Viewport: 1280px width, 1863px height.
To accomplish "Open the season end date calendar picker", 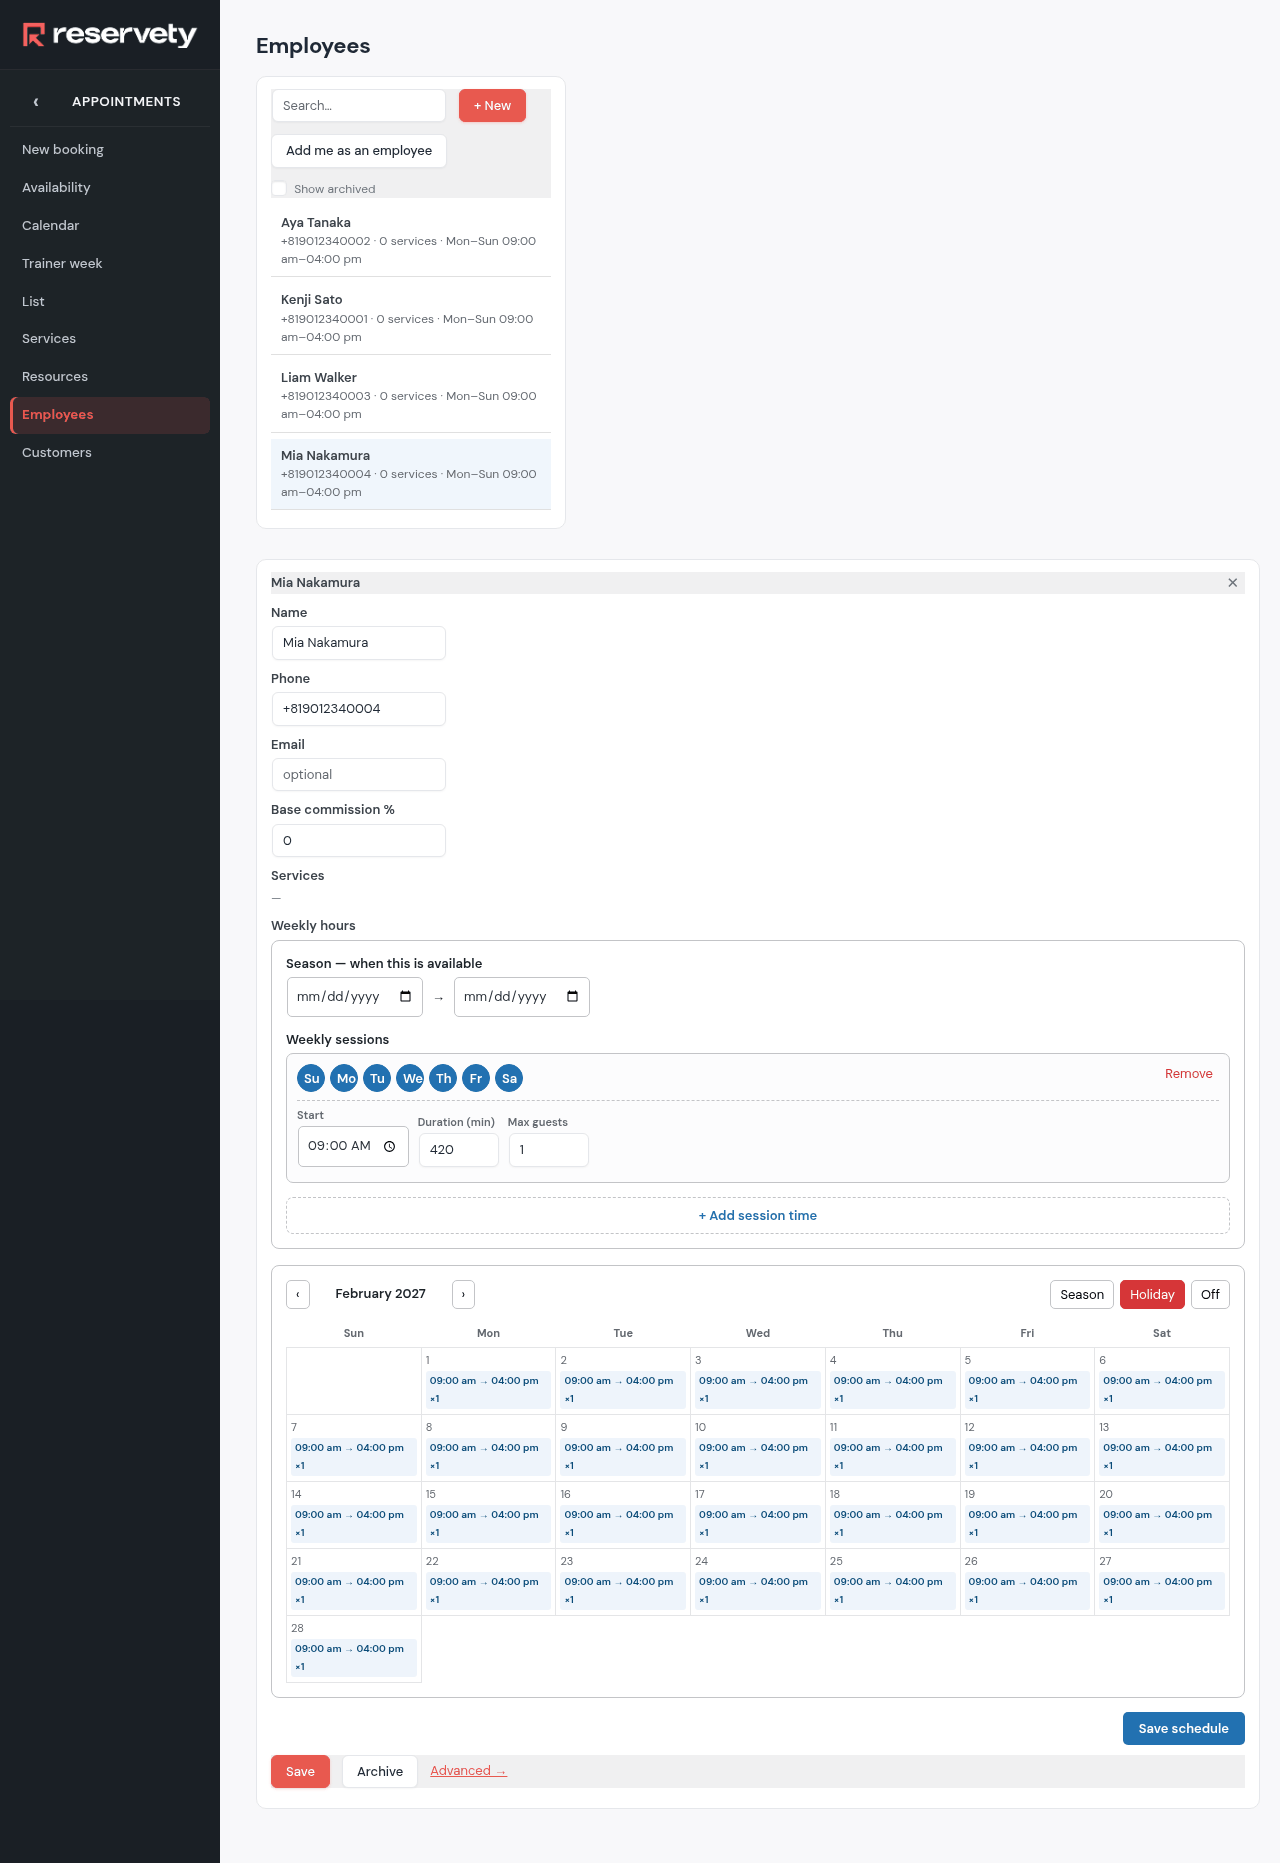I will [x=572, y=997].
